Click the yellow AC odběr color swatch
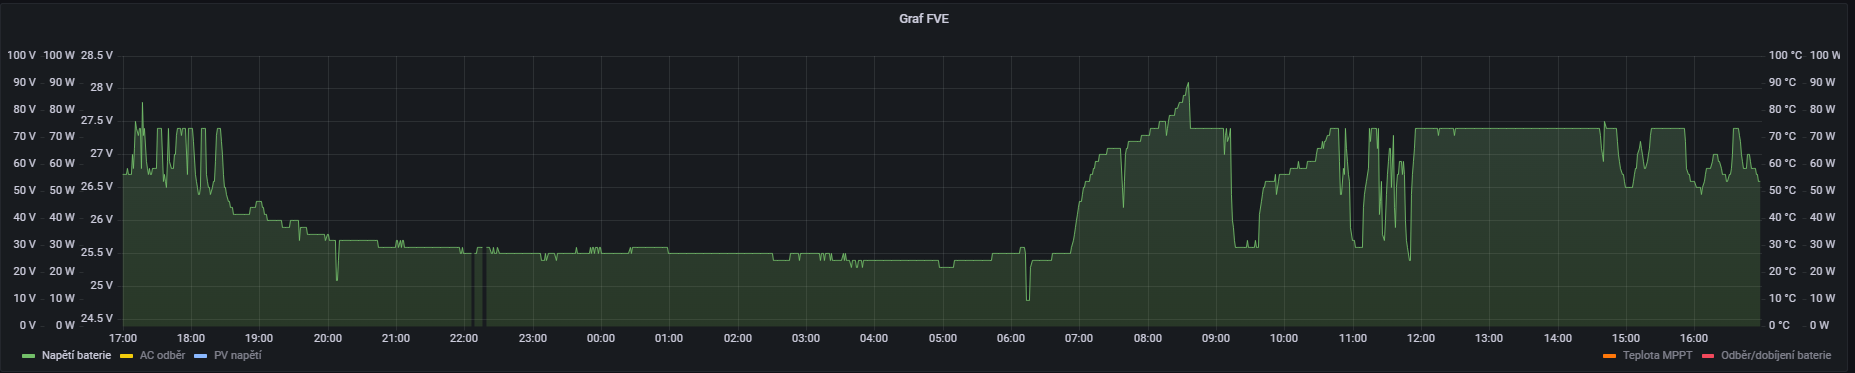Viewport: 1855px width, 373px height. pyautogui.click(x=127, y=356)
